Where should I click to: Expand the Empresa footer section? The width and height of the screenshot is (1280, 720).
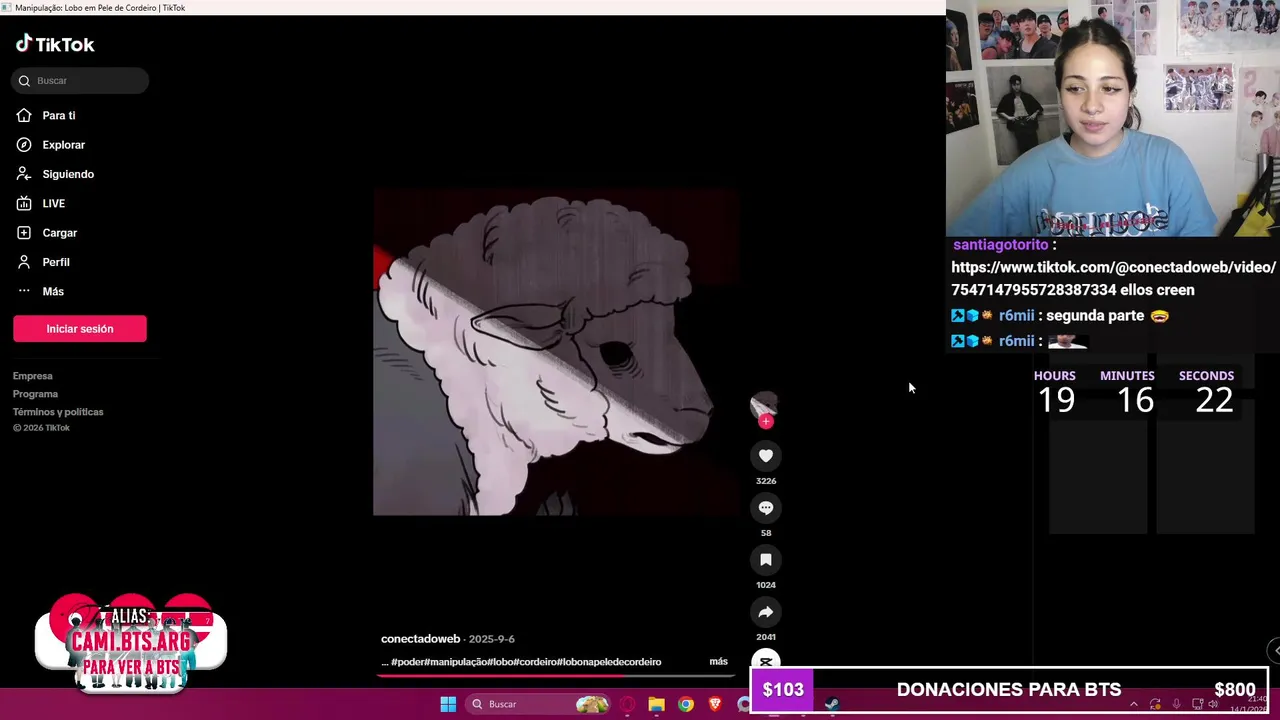(x=33, y=376)
